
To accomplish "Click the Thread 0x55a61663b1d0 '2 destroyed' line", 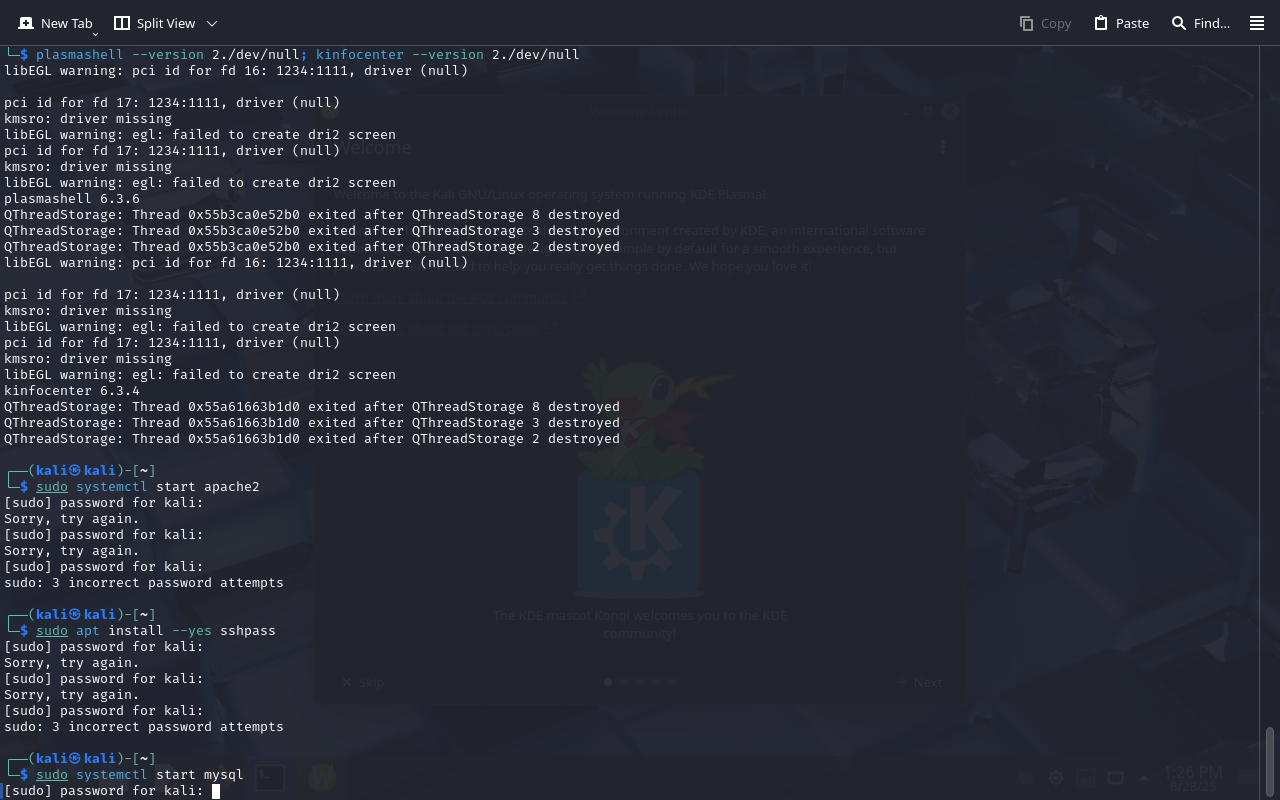I will (x=312, y=439).
